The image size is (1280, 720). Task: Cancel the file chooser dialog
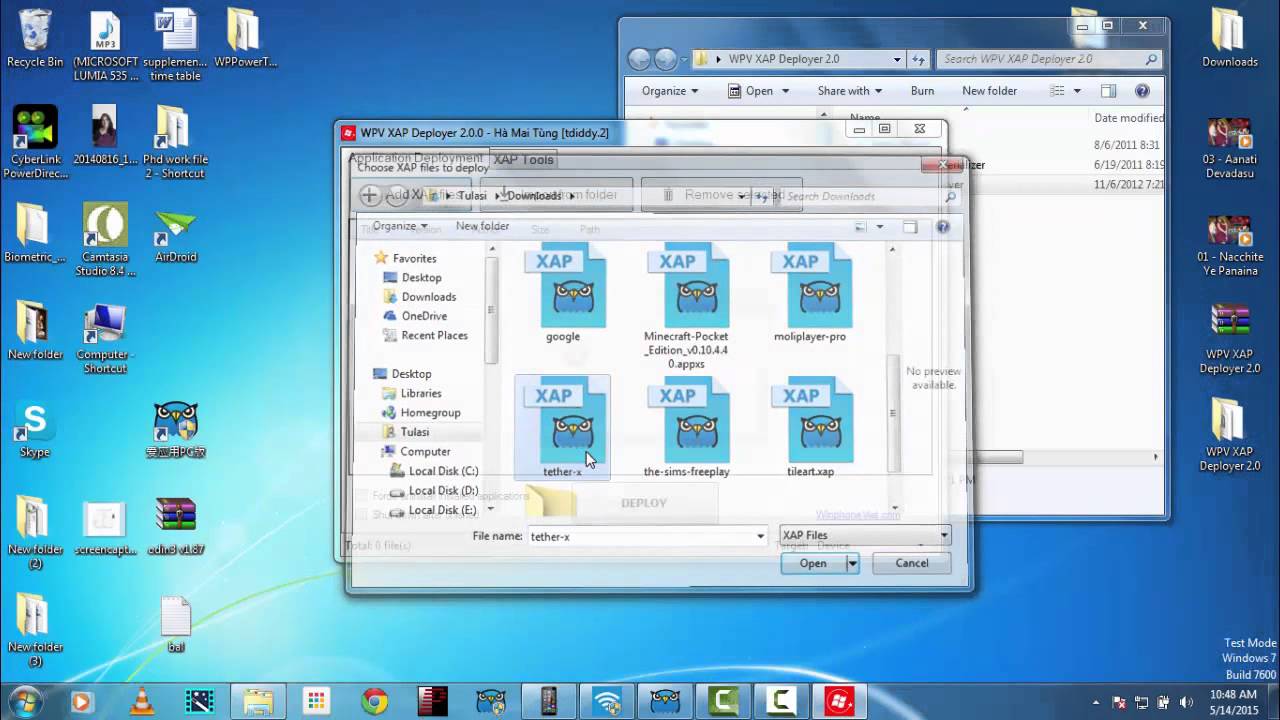[911, 563]
